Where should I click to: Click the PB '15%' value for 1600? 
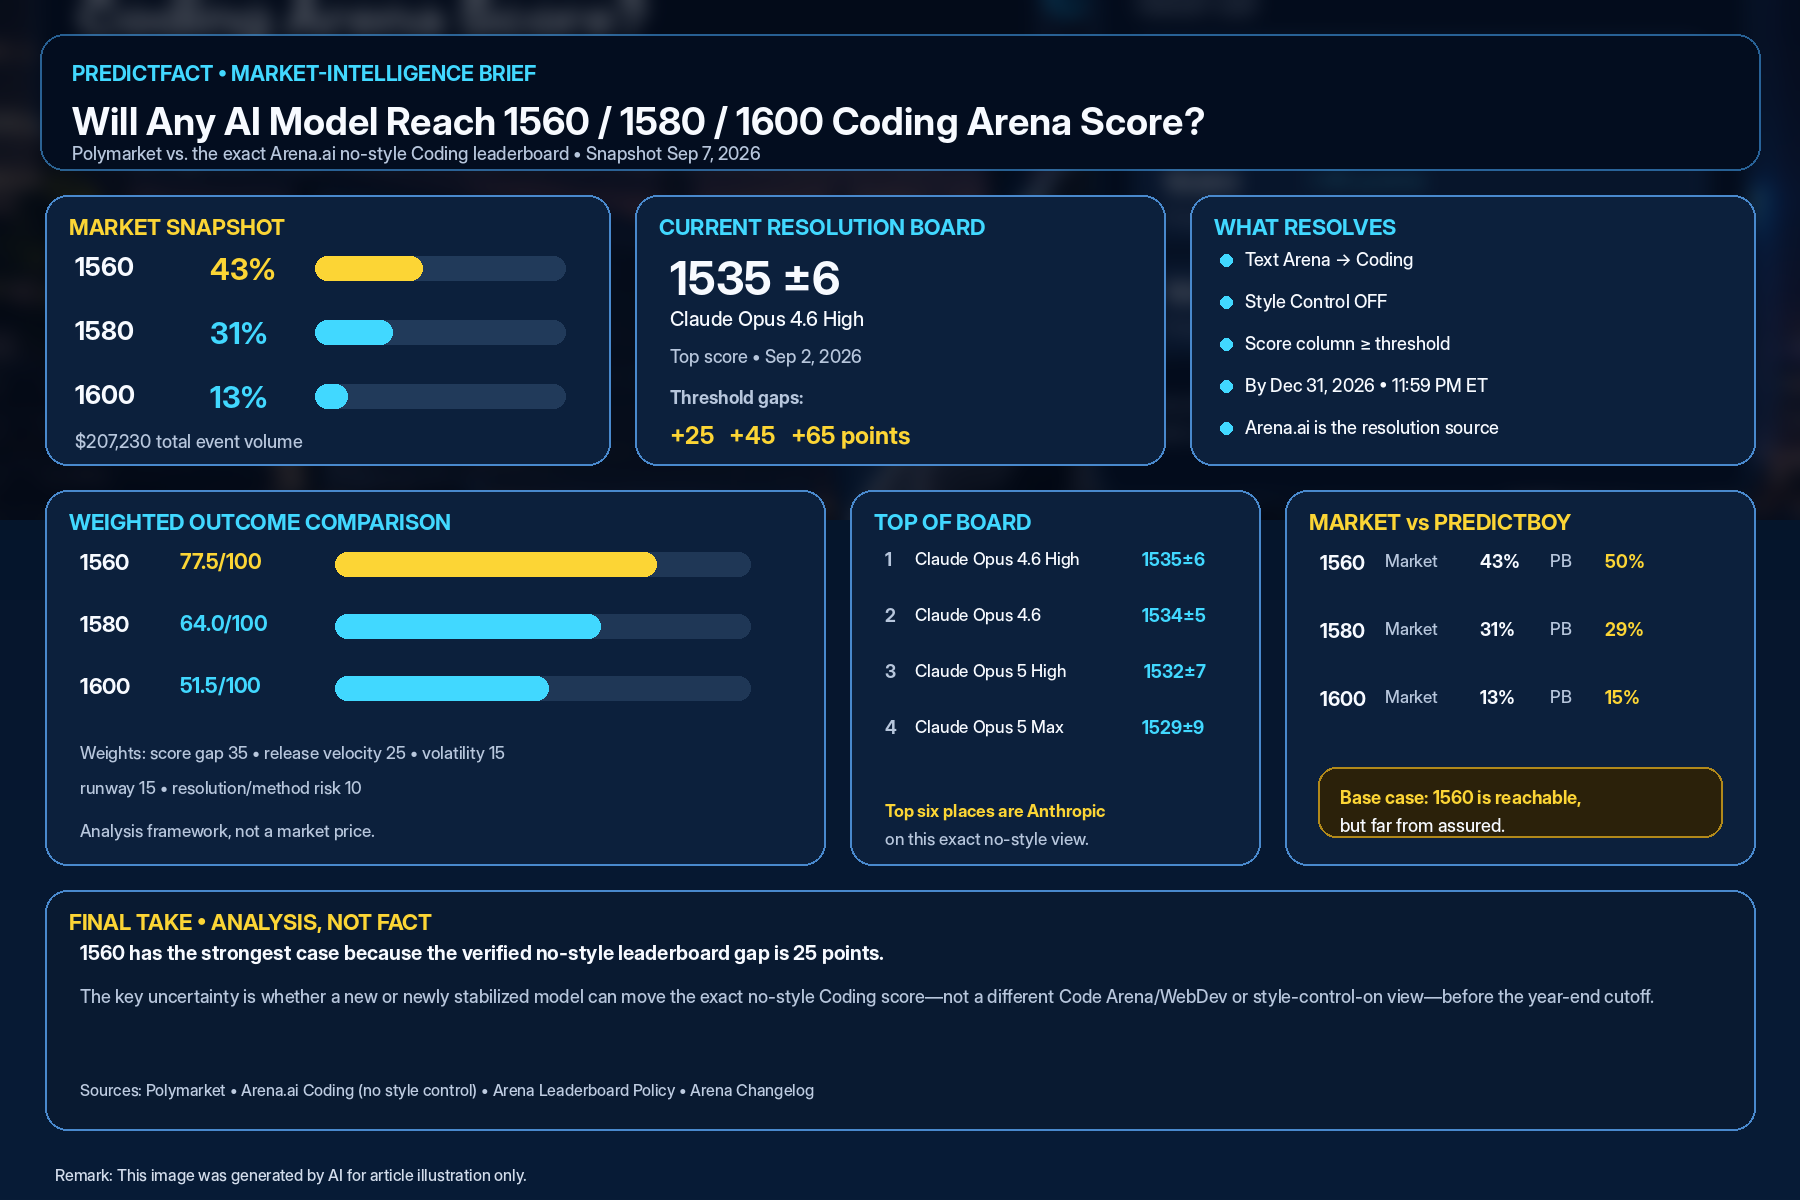[x=1622, y=698]
